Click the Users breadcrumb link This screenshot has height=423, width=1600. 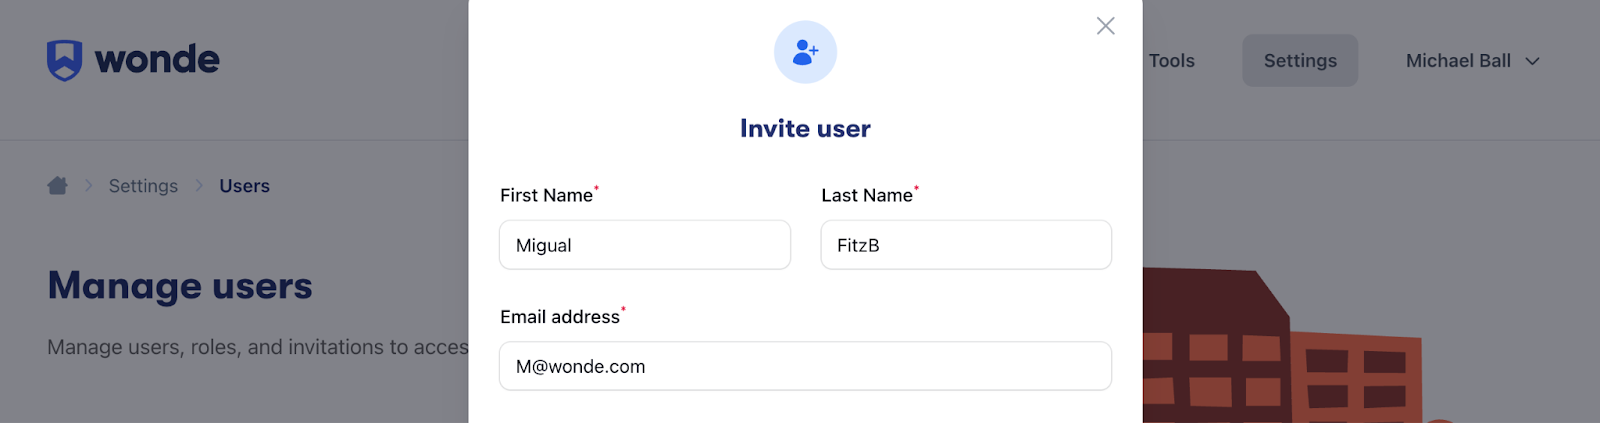[x=244, y=186]
